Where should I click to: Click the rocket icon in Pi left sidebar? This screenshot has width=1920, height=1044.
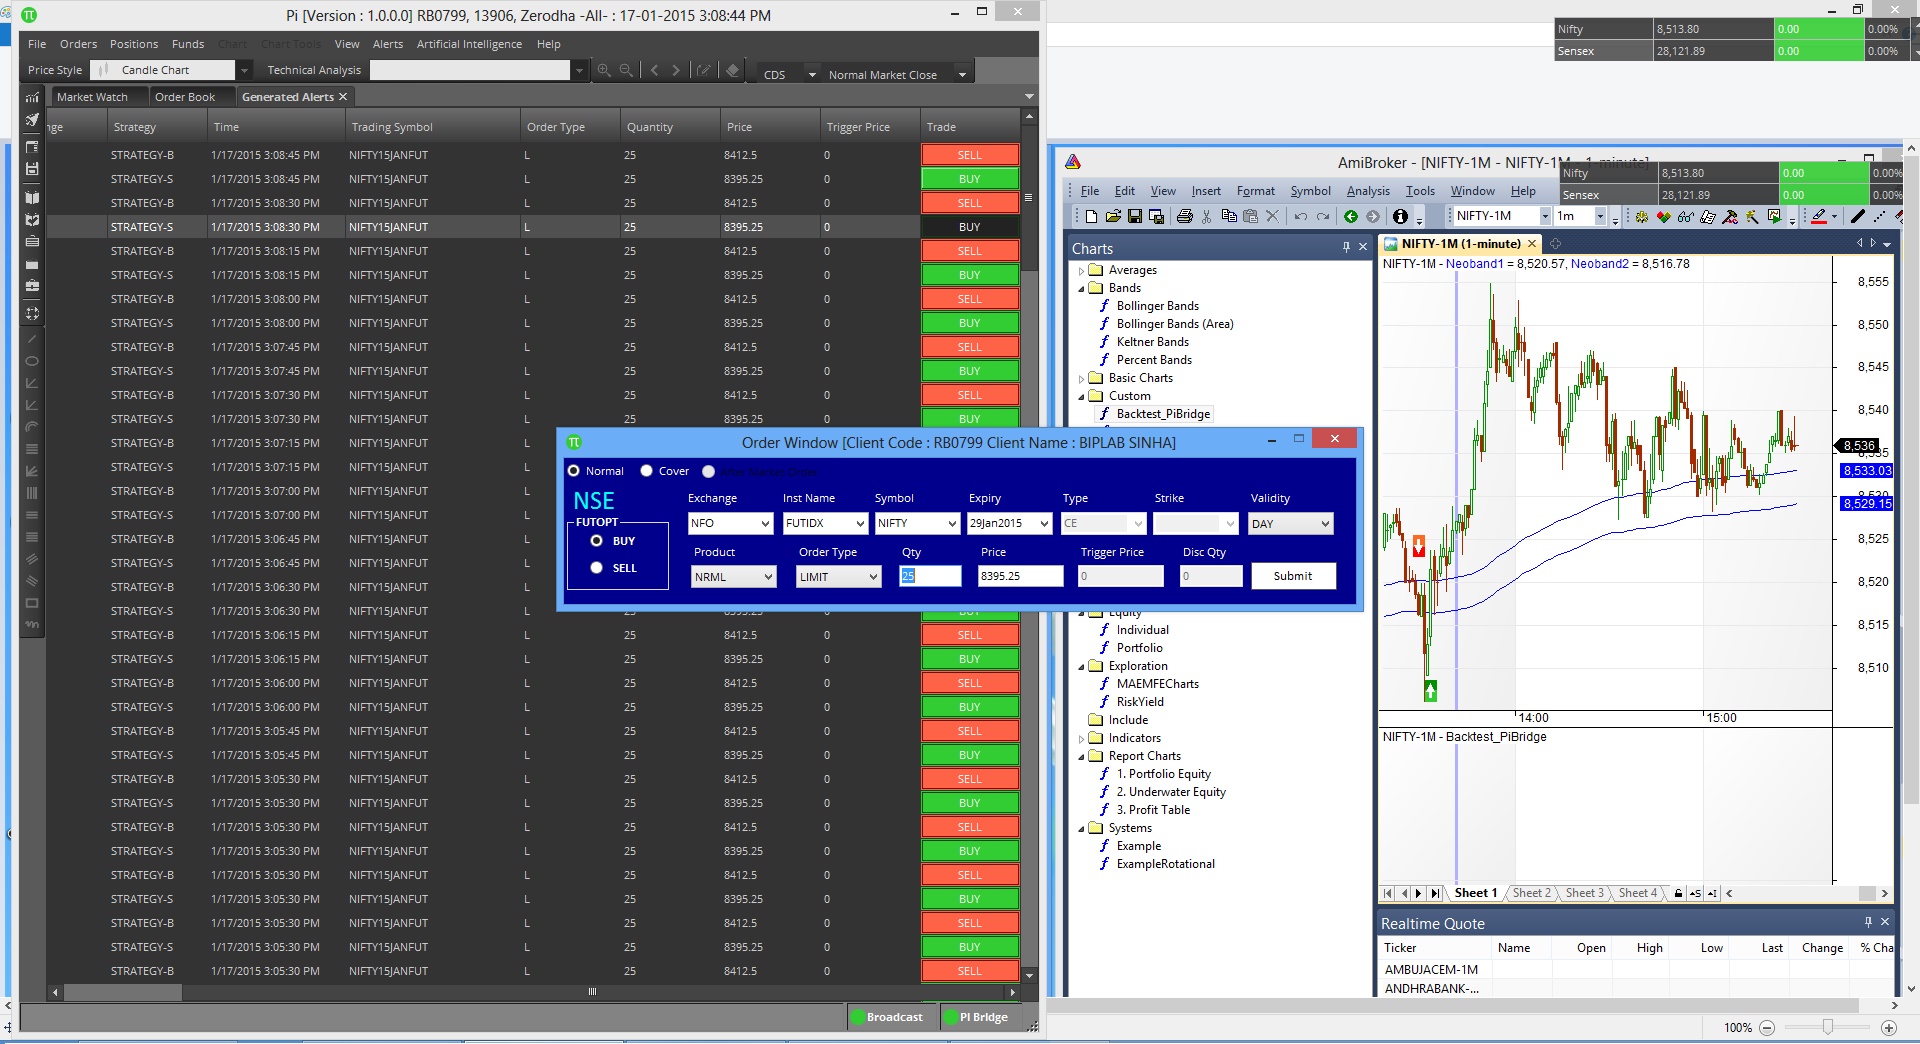pos(32,120)
